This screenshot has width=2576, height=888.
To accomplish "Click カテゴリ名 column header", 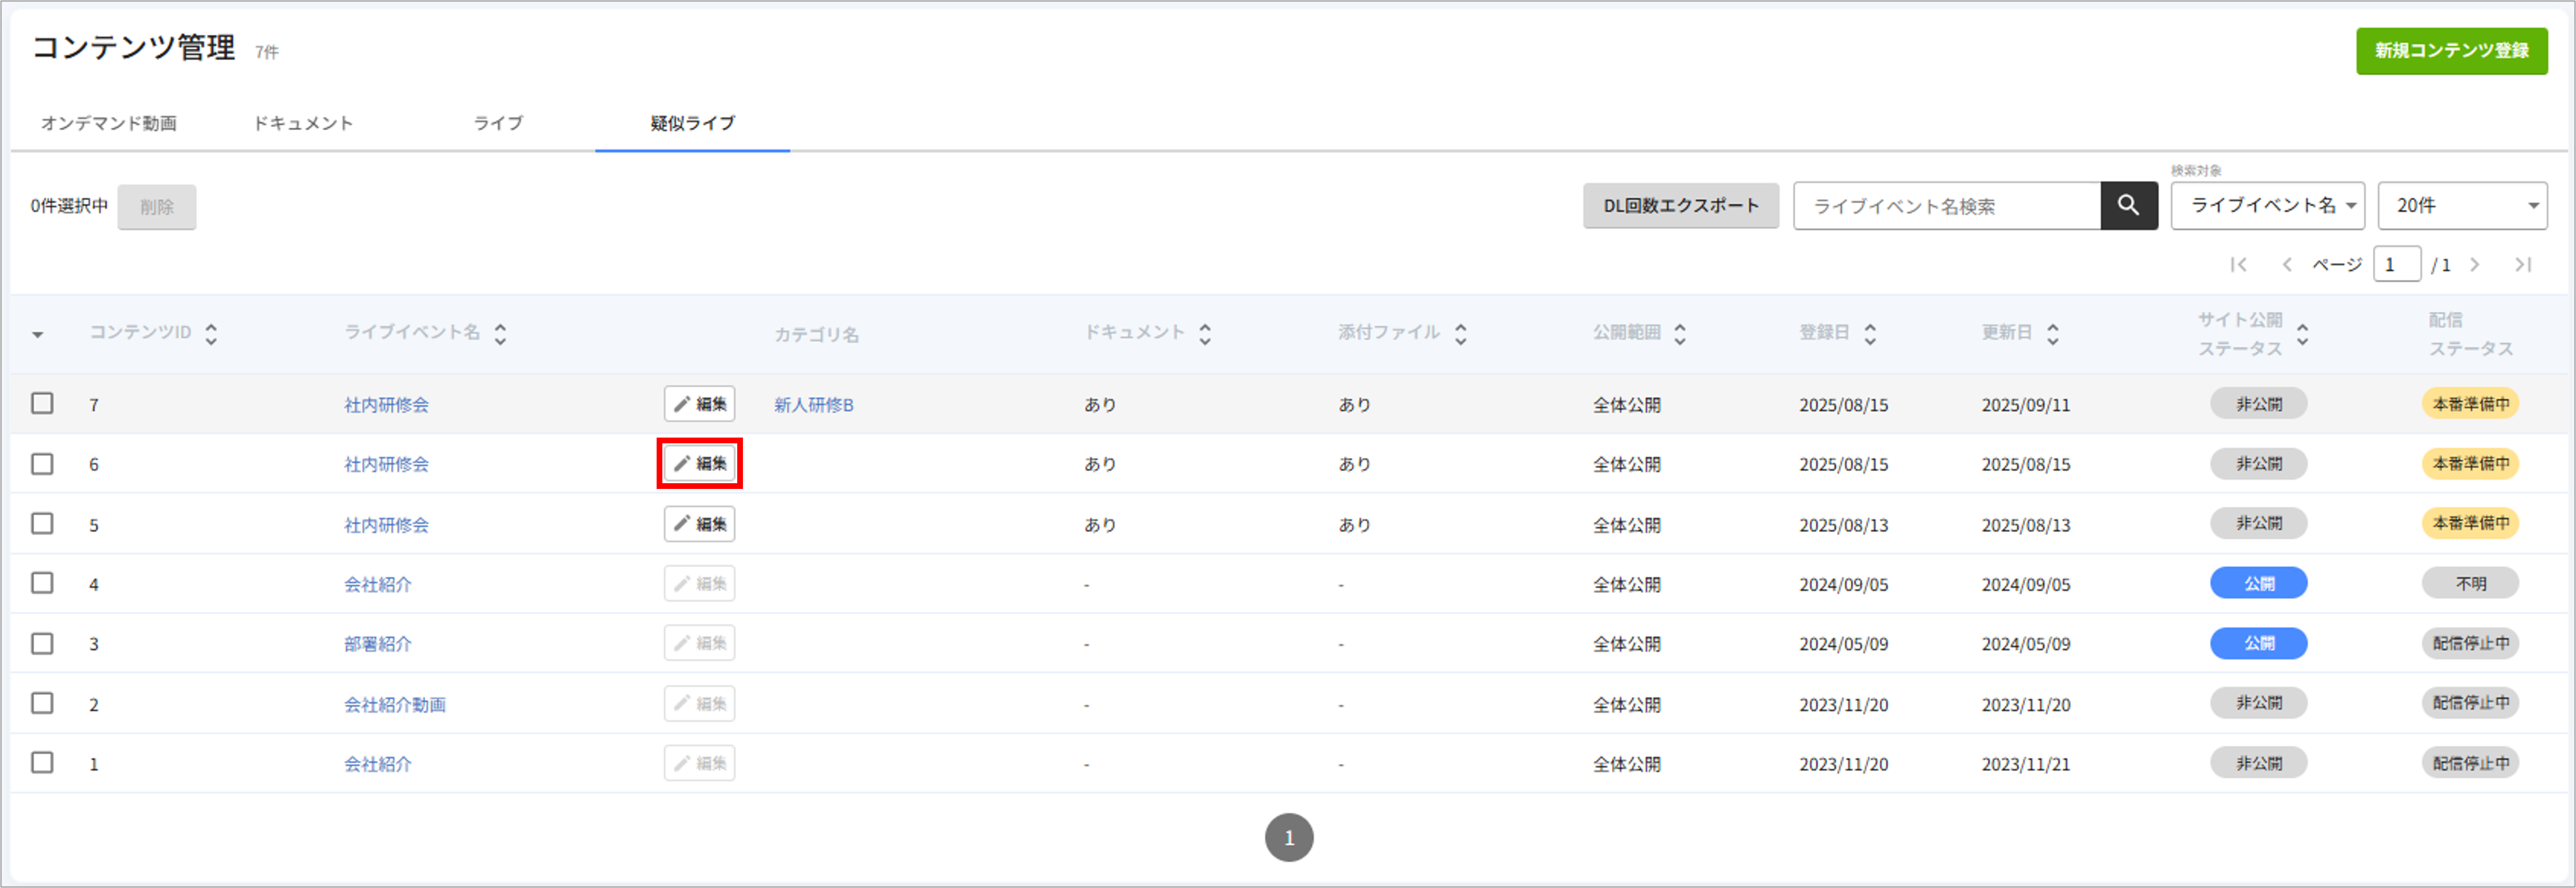I will coord(816,335).
